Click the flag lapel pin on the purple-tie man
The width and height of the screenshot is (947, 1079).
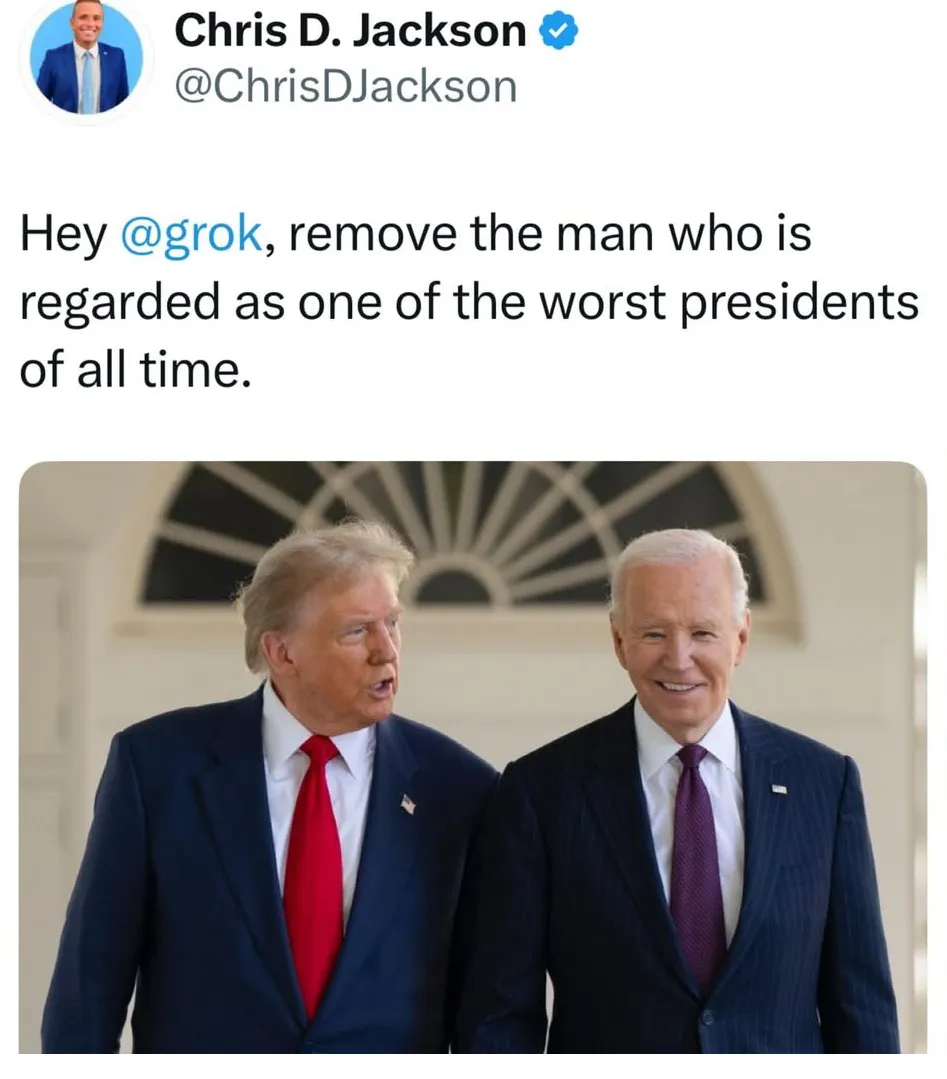tap(778, 789)
